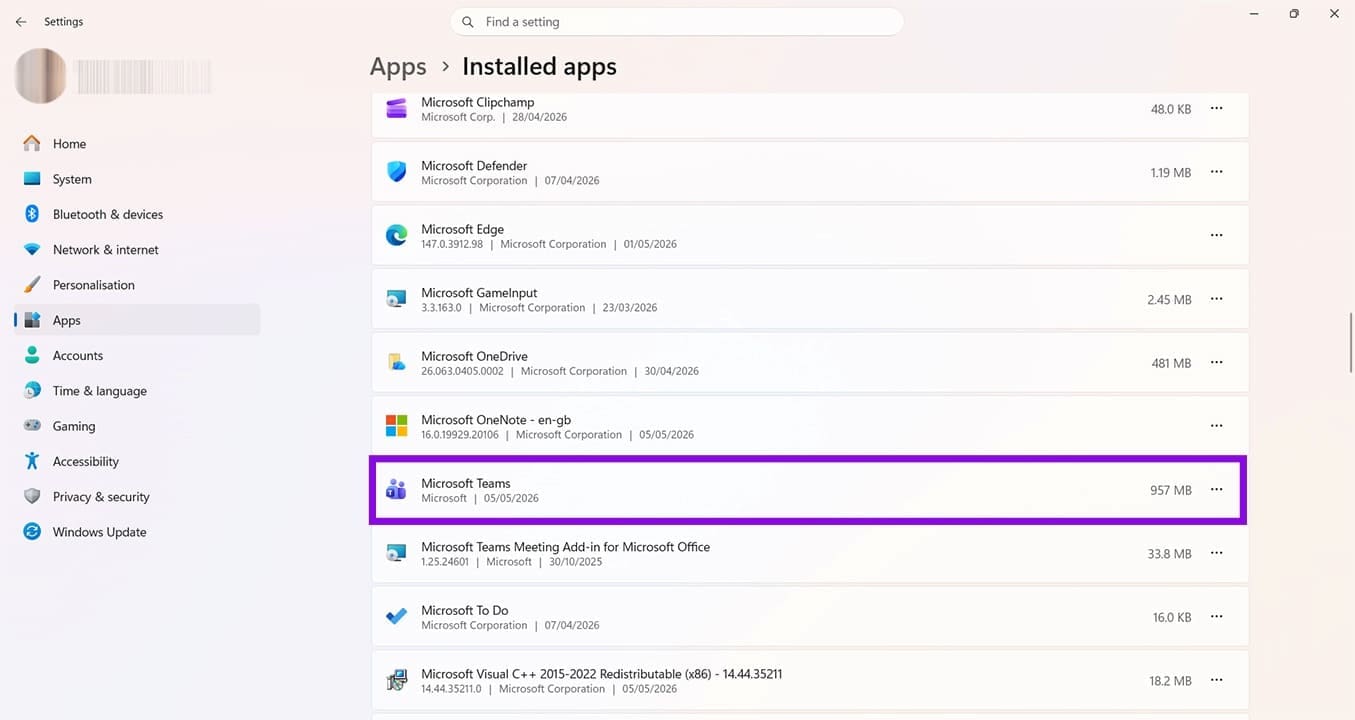Click the Accounts person icon
1355x720 pixels.
coord(32,355)
